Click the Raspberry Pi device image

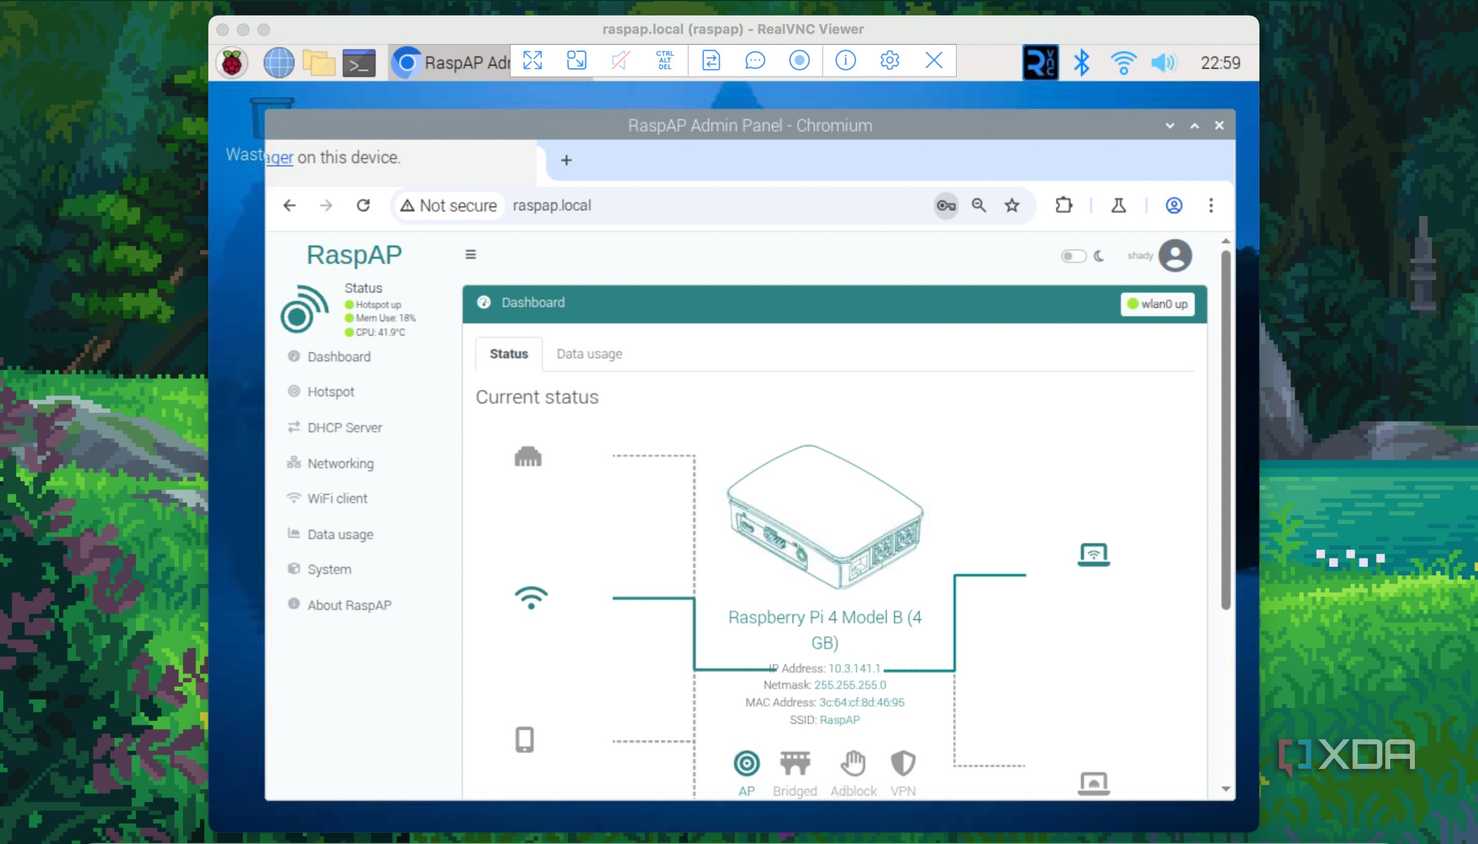click(825, 517)
